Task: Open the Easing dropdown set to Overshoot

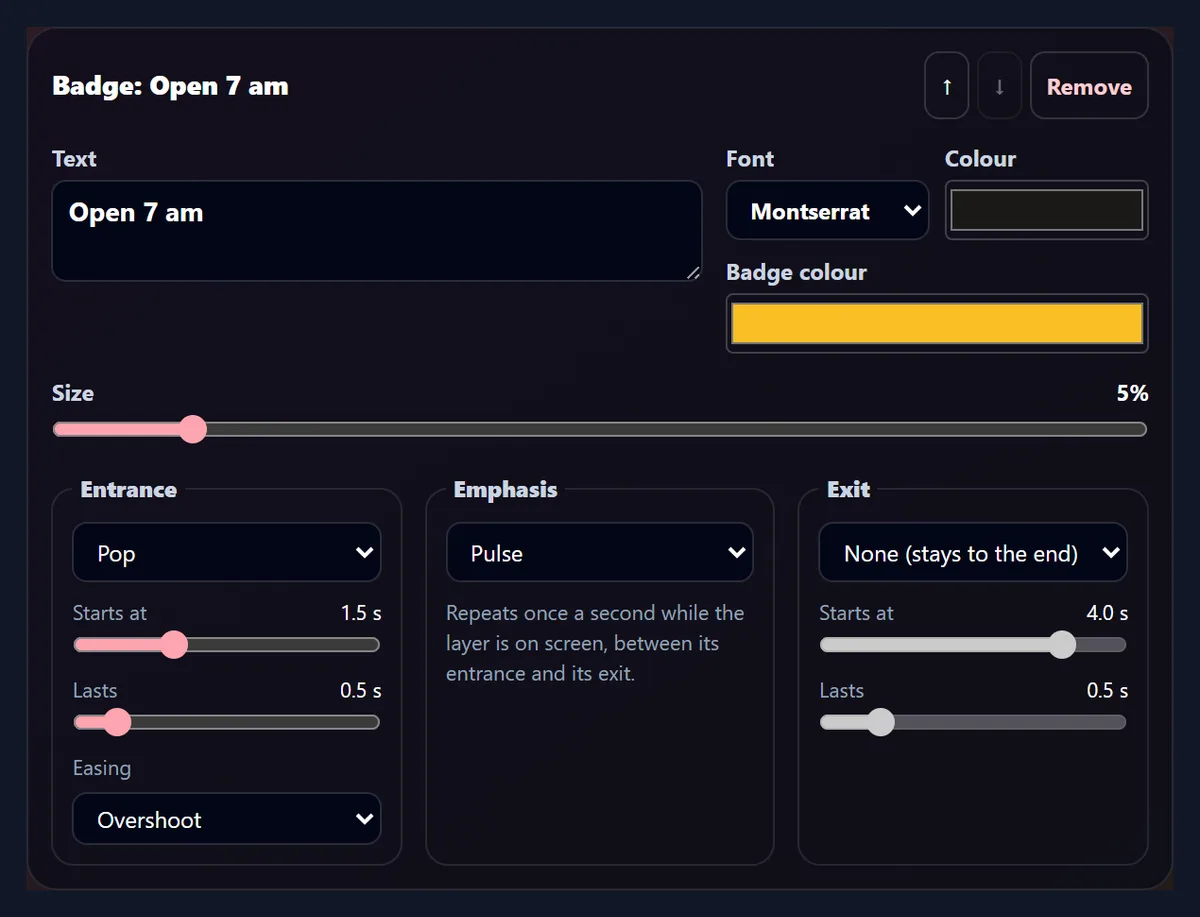Action: click(x=227, y=820)
